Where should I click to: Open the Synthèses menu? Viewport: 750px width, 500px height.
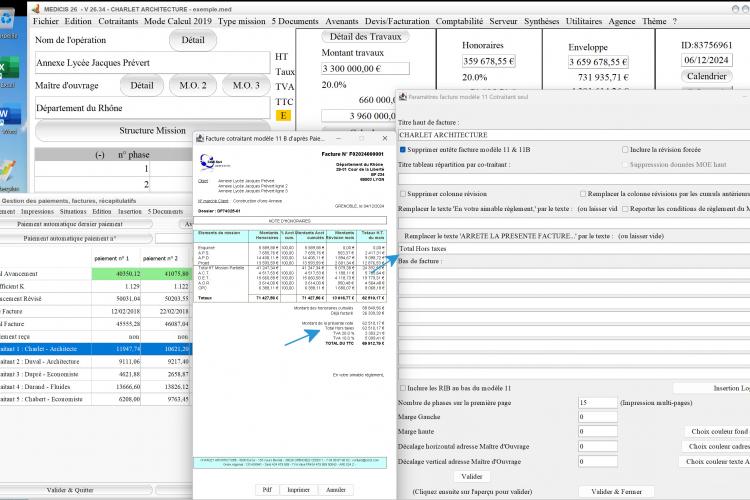click(541, 21)
